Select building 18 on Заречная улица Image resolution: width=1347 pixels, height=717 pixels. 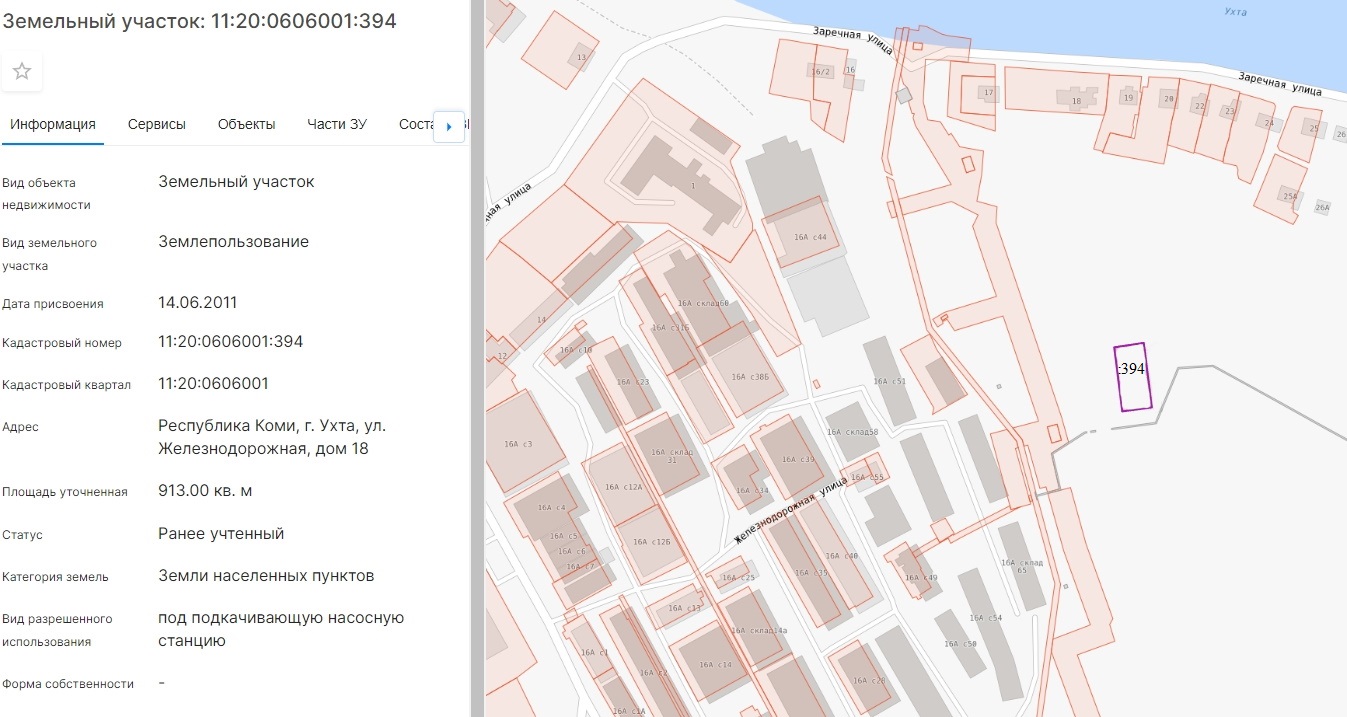1075,101
